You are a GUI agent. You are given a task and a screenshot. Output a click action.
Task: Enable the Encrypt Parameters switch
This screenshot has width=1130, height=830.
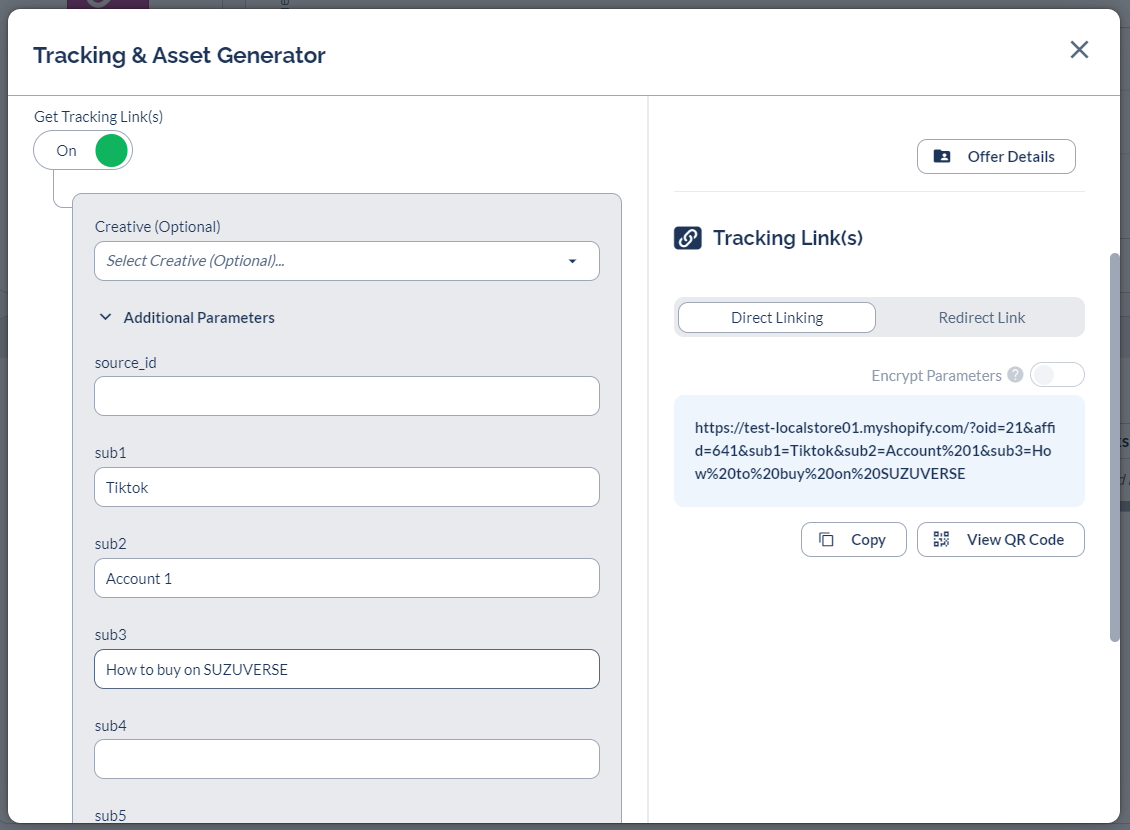point(1056,375)
